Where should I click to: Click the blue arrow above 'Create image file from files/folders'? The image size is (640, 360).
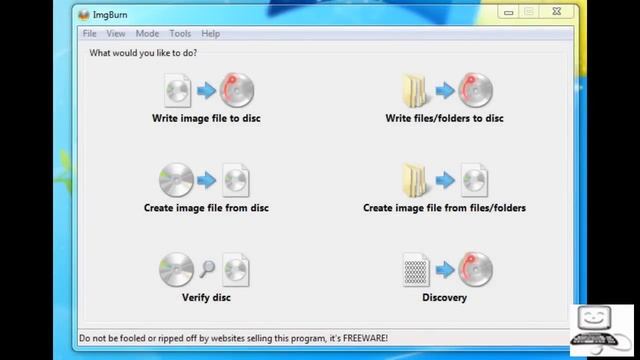[445, 180]
